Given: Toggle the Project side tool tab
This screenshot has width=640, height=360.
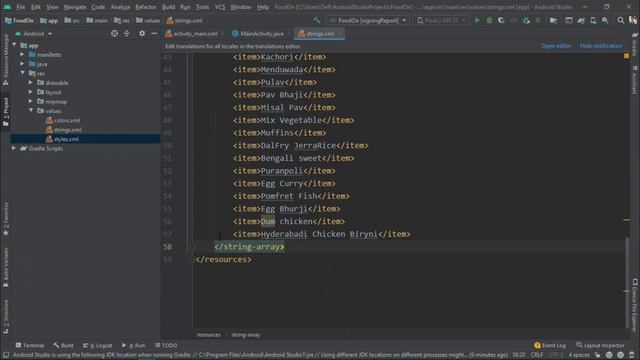Looking at the screenshot, I should click(5, 112).
